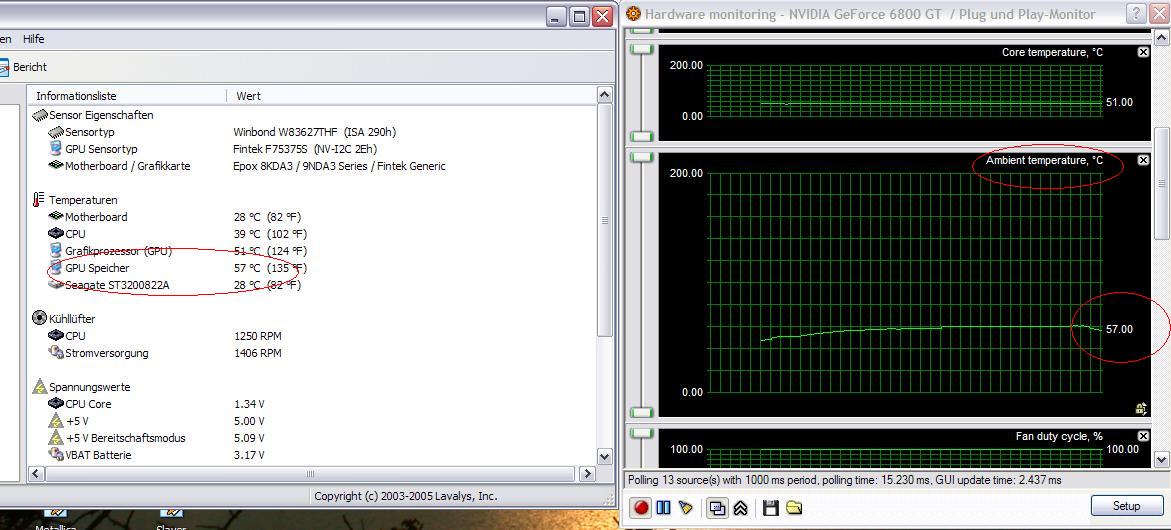
Task: Click the value '1250 RPM'
Action: [x=258, y=336]
